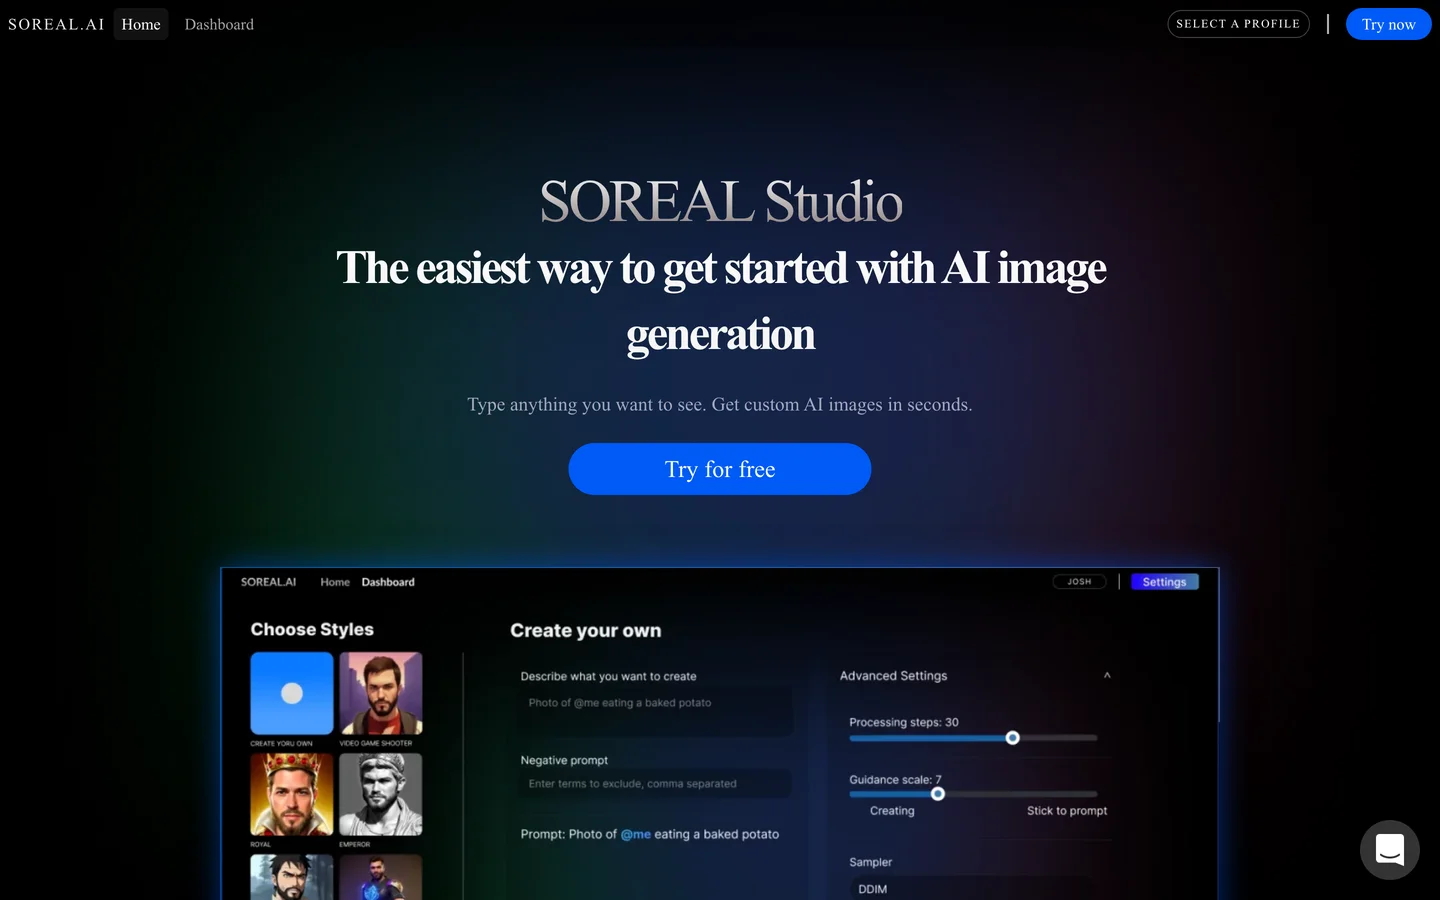Open the Dashboard nav tab
The height and width of the screenshot is (900, 1440).
pyautogui.click(x=219, y=24)
